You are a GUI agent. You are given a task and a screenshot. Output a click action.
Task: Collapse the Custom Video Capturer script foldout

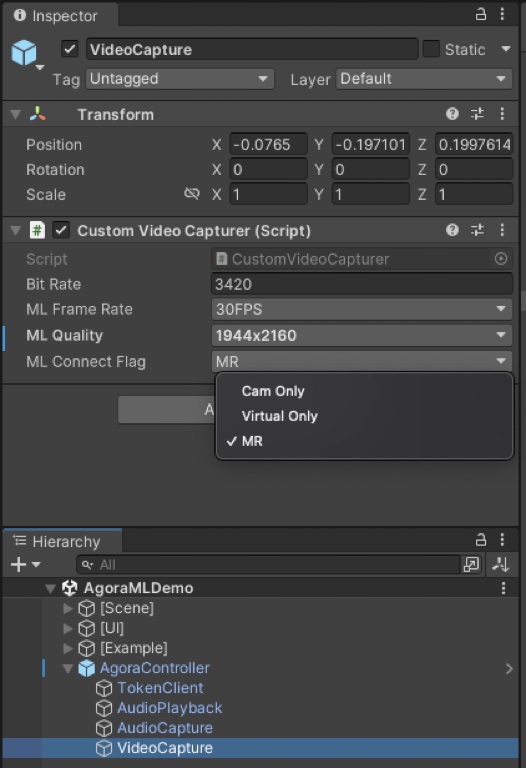(x=16, y=230)
